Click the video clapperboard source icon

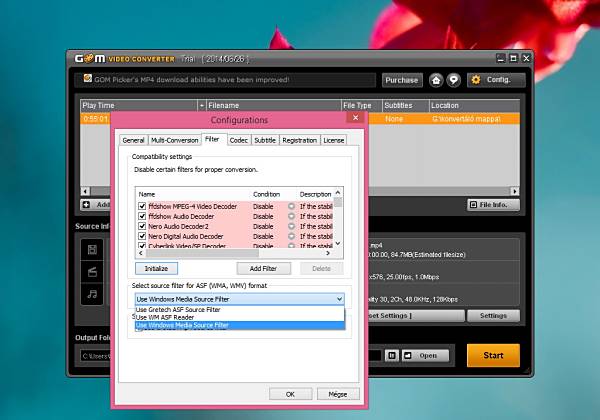[92, 272]
